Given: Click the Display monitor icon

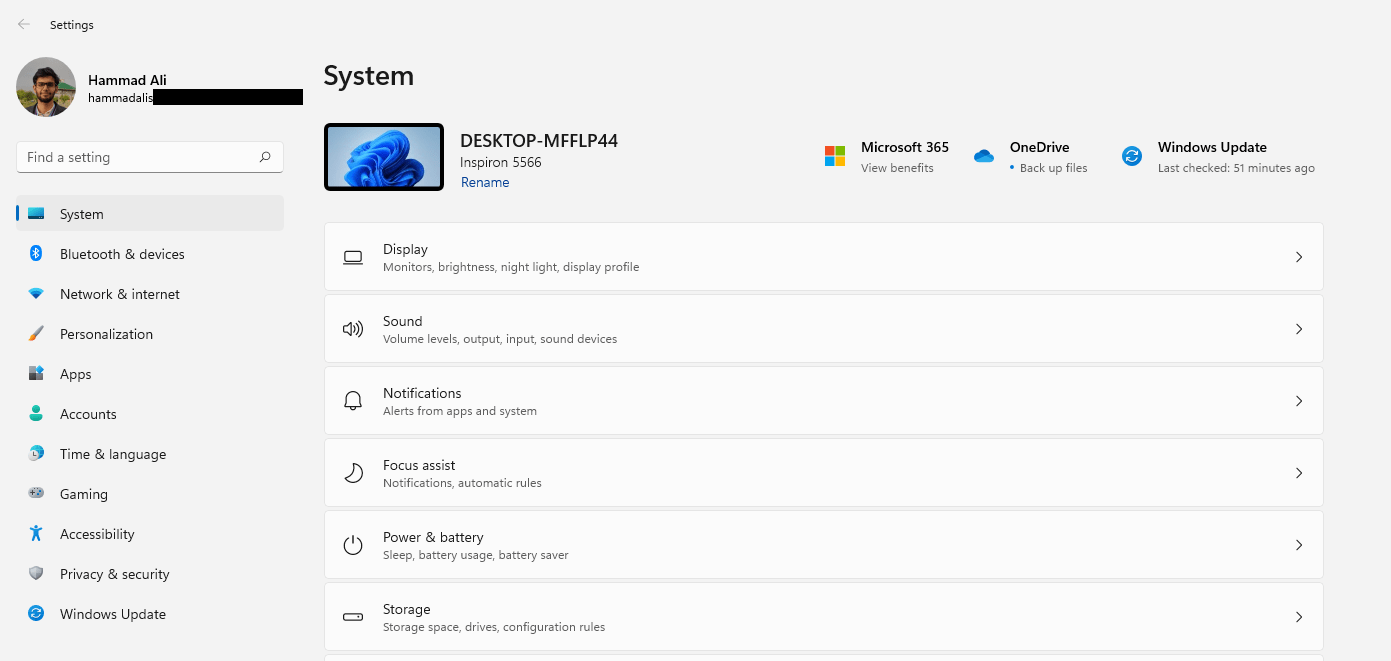Looking at the screenshot, I should point(353,257).
